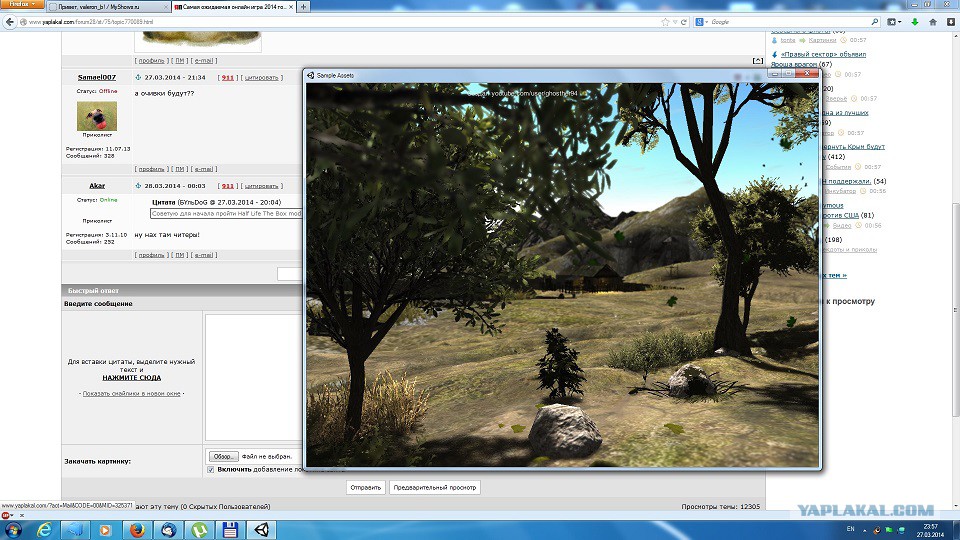Image resolution: width=960 pixels, height=540 pixels.
Task: Click the quote link on Akar's post
Action: (261, 186)
